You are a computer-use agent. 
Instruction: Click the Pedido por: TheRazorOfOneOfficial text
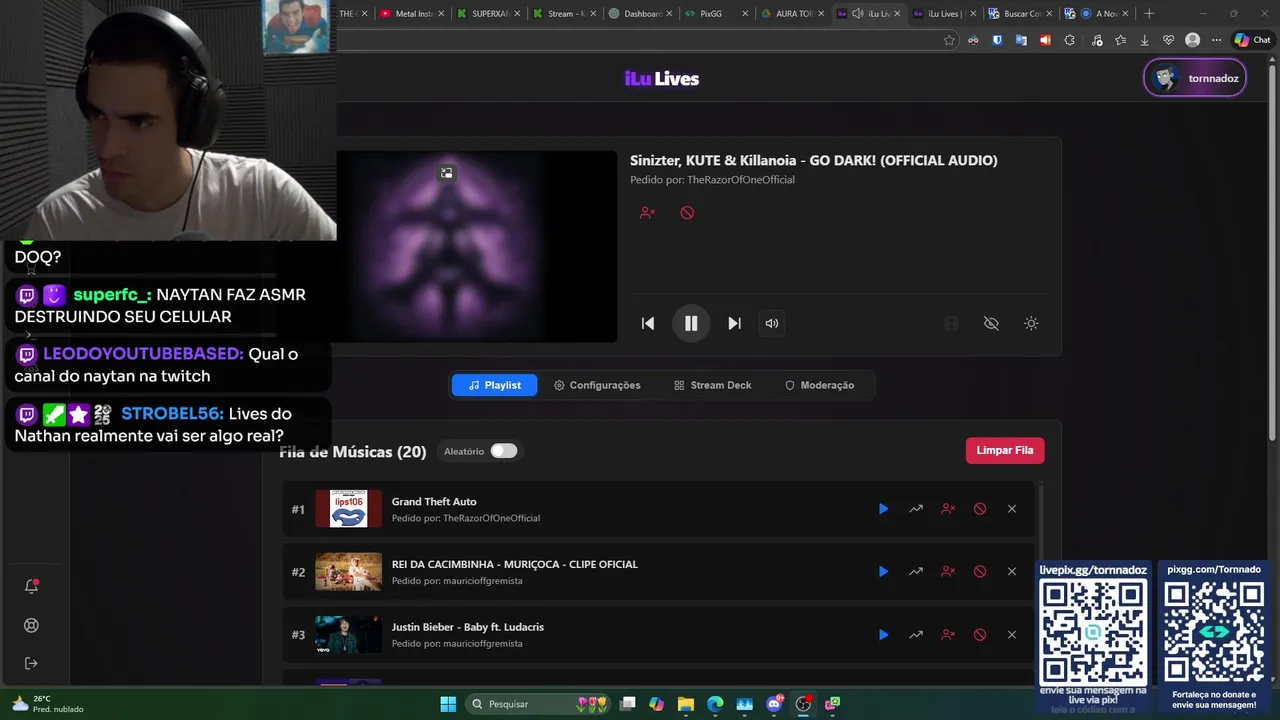(x=712, y=180)
